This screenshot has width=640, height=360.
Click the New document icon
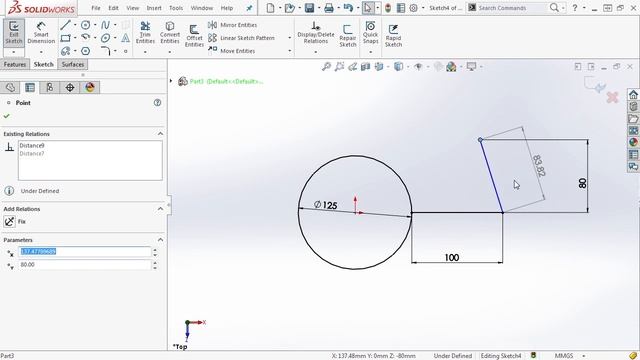(271, 8)
